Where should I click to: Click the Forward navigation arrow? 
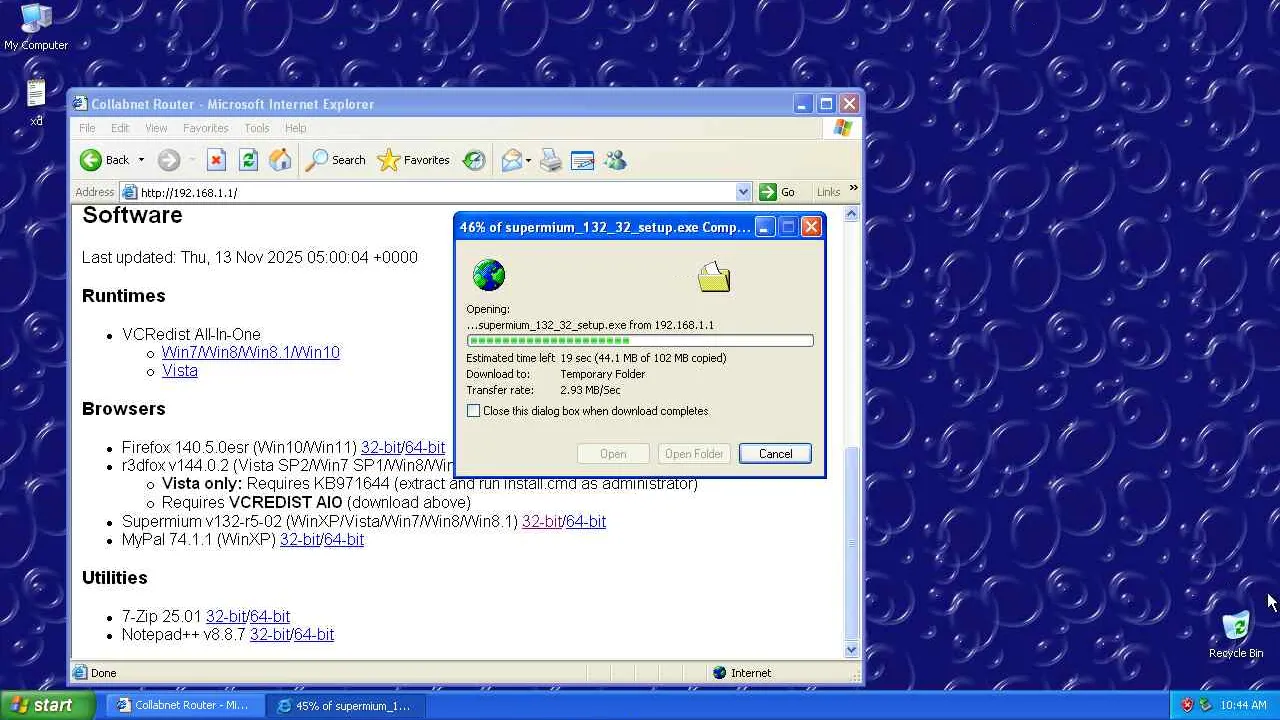(x=168, y=160)
